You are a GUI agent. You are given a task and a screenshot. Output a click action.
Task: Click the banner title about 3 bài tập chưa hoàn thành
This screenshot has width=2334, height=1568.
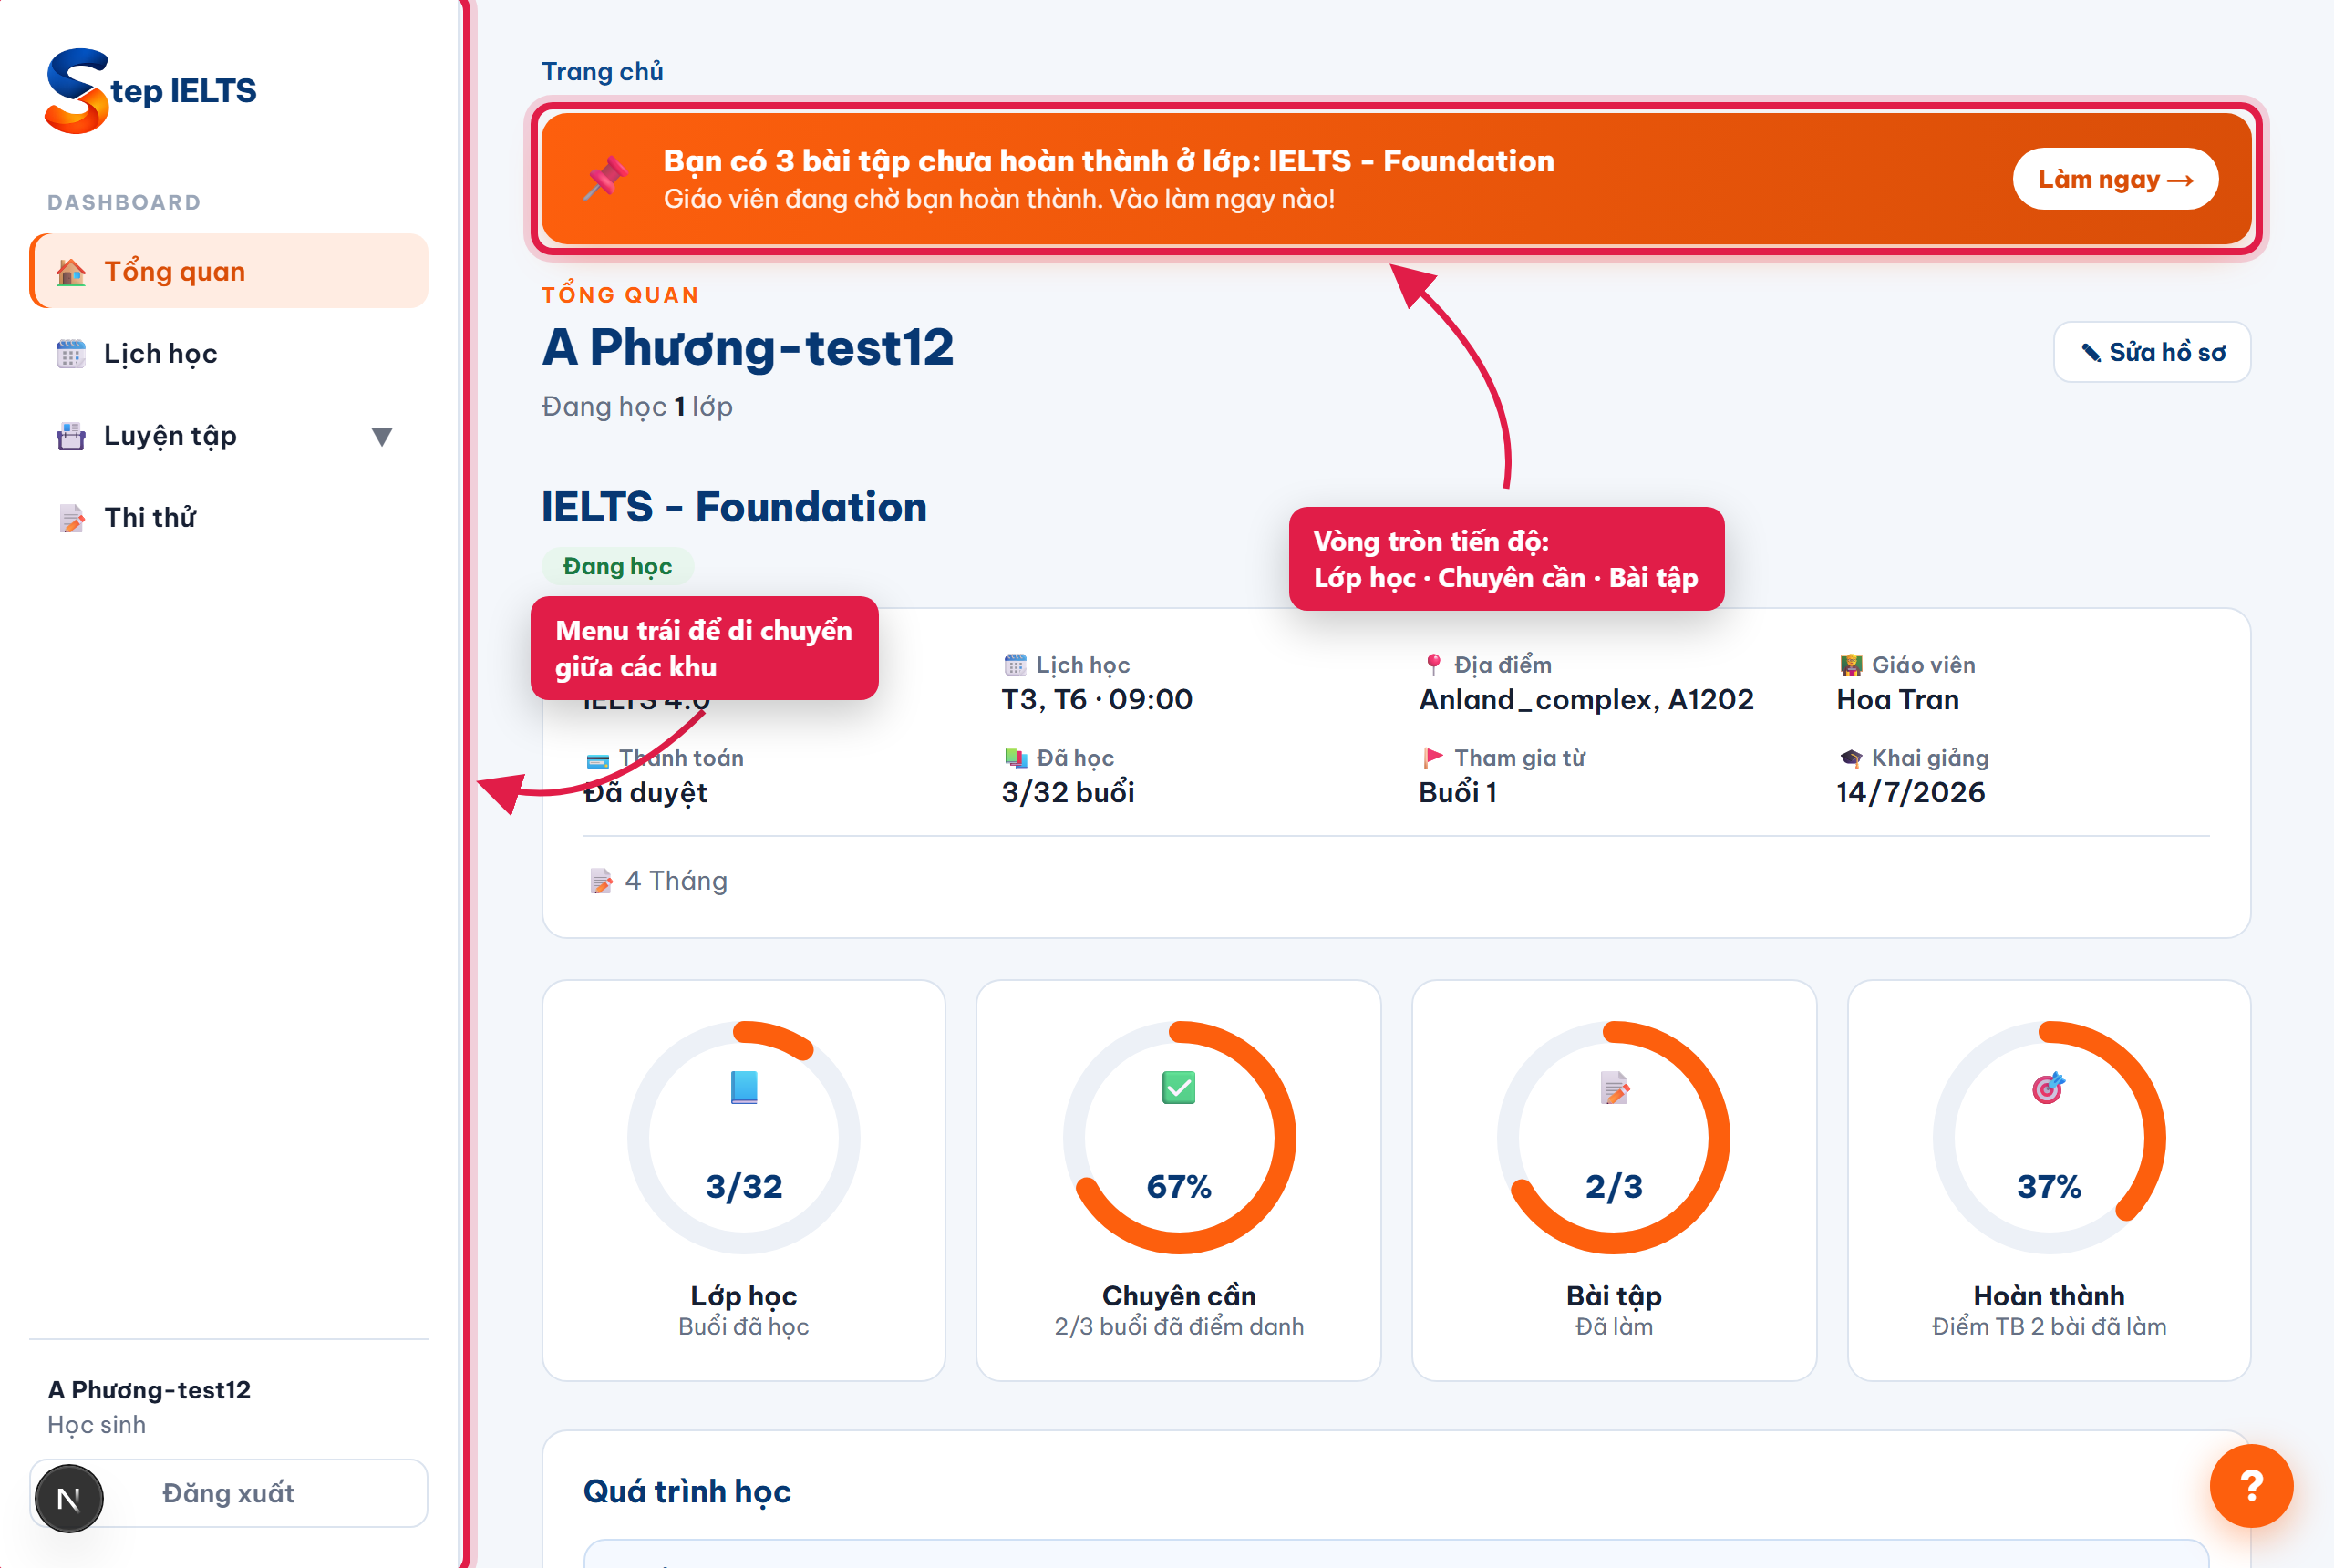(x=1108, y=160)
